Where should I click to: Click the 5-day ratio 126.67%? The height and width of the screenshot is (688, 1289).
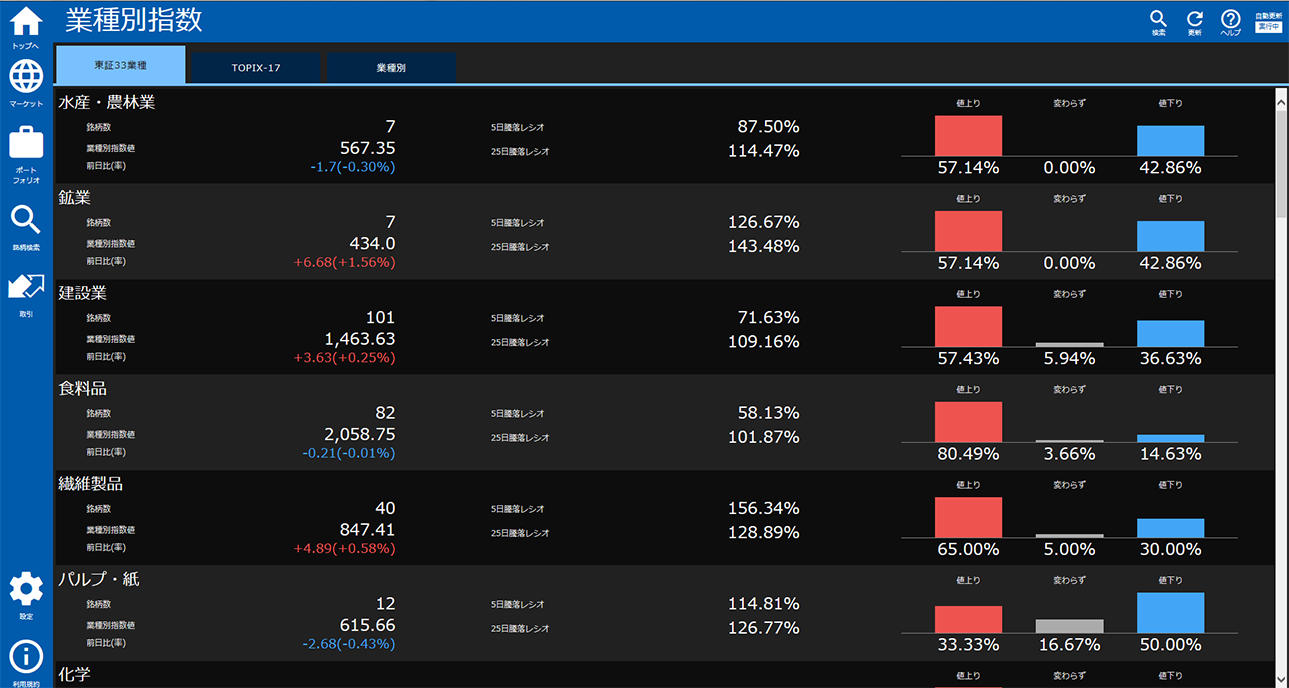763,222
